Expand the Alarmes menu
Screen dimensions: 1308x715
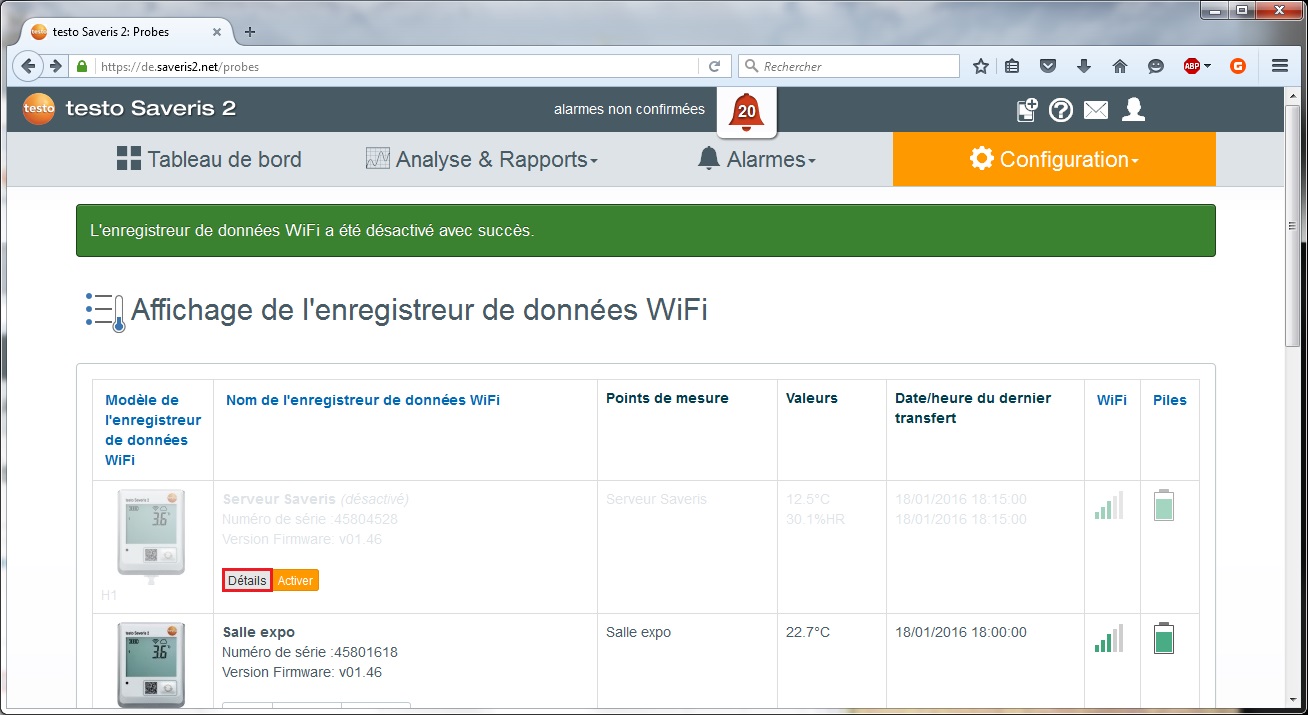click(x=756, y=159)
